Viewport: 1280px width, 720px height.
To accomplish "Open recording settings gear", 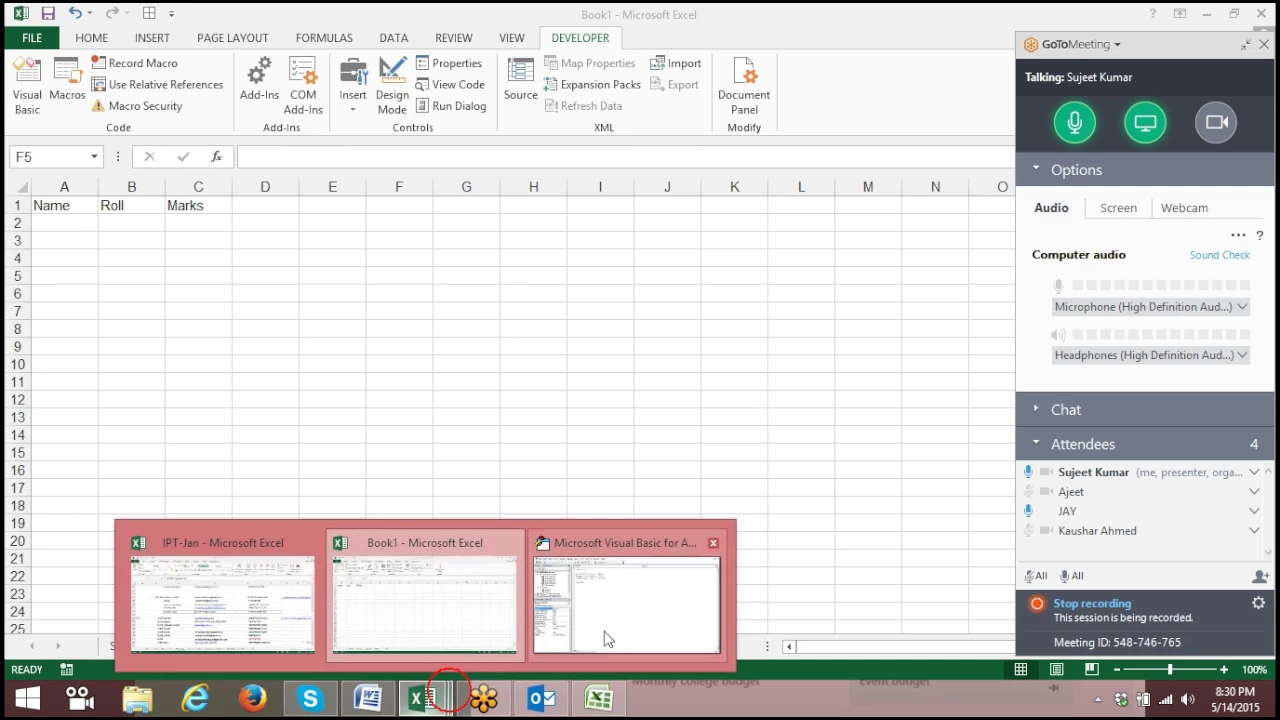I will (1258, 603).
